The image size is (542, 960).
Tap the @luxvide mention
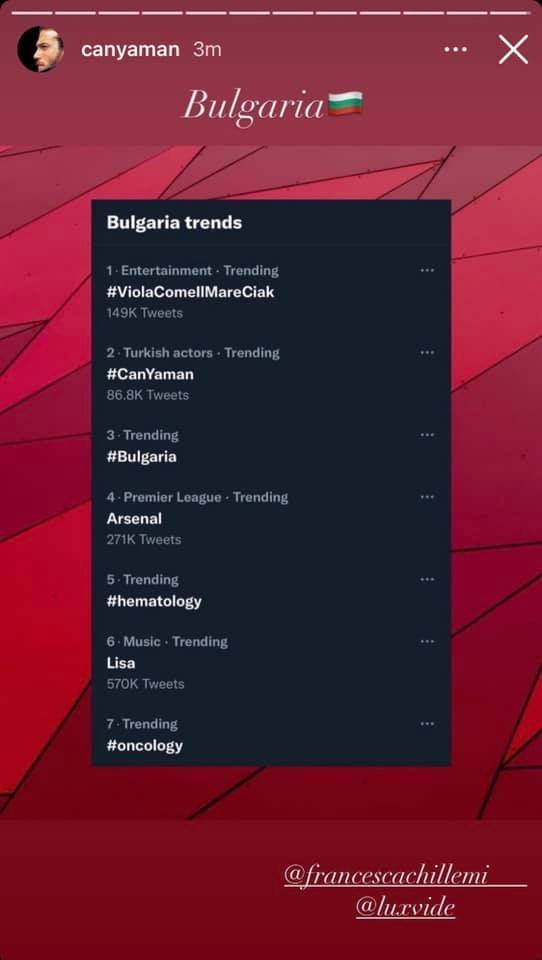405,908
